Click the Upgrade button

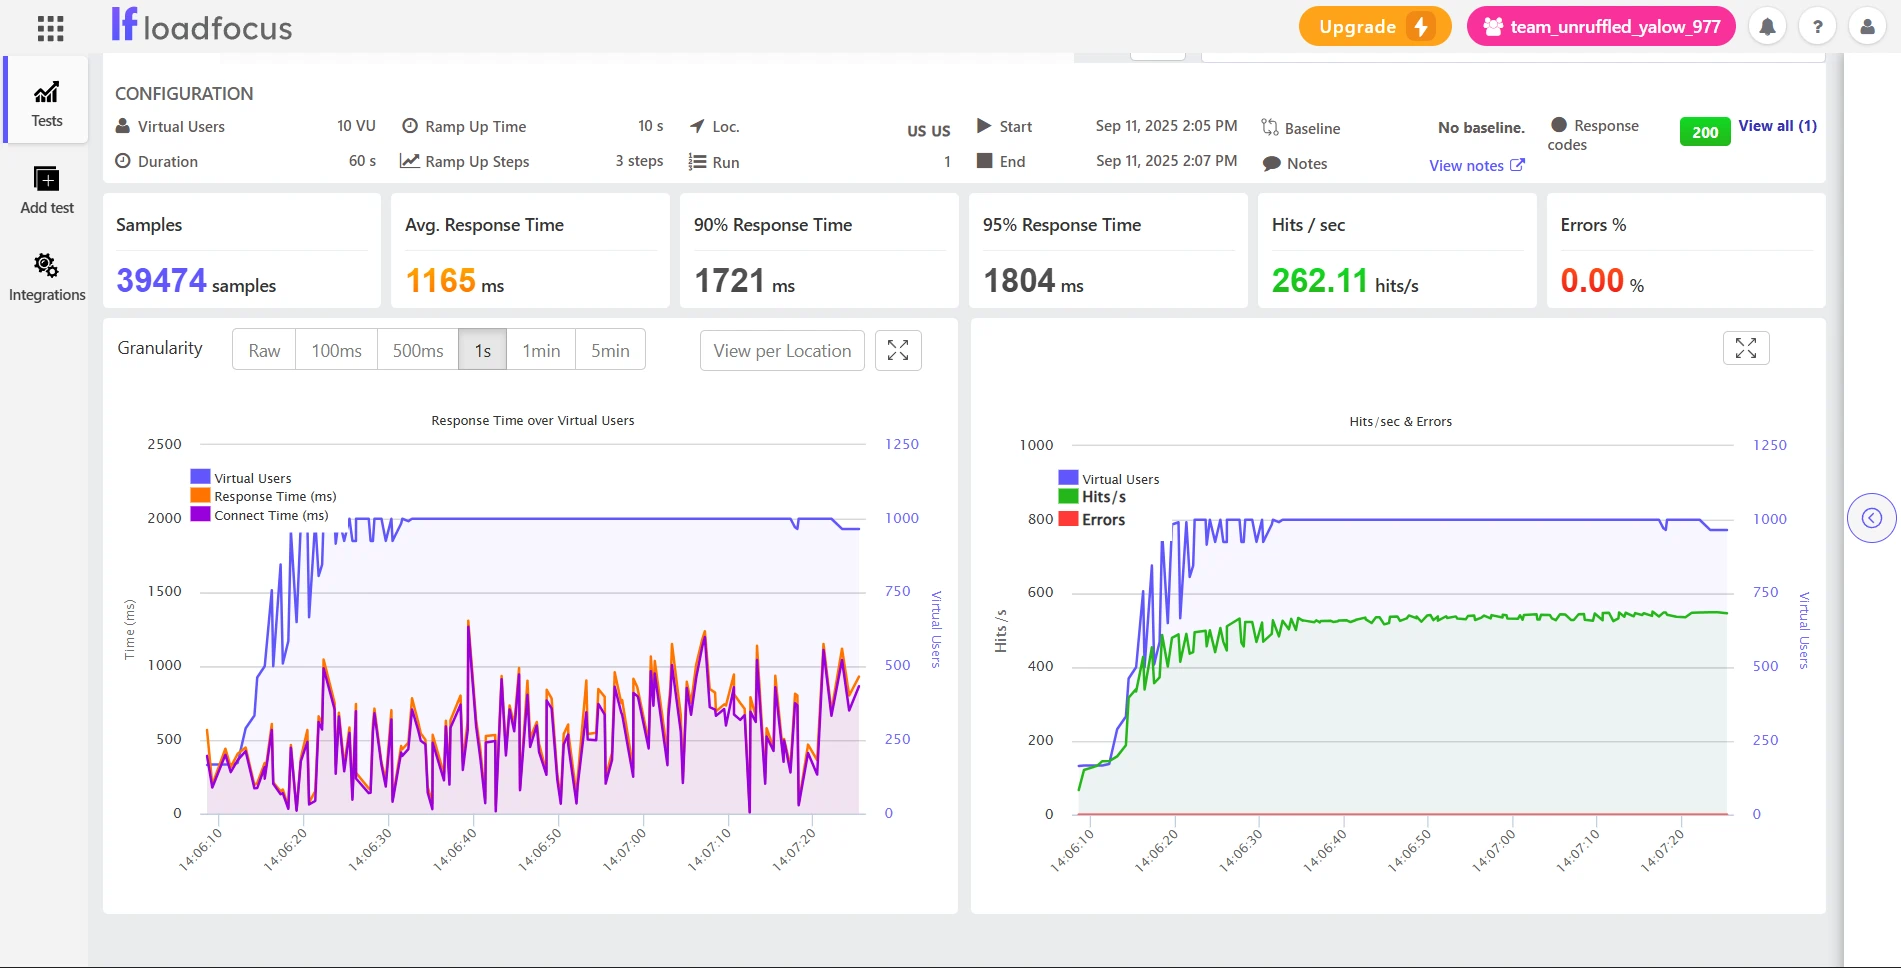tap(1374, 27)
